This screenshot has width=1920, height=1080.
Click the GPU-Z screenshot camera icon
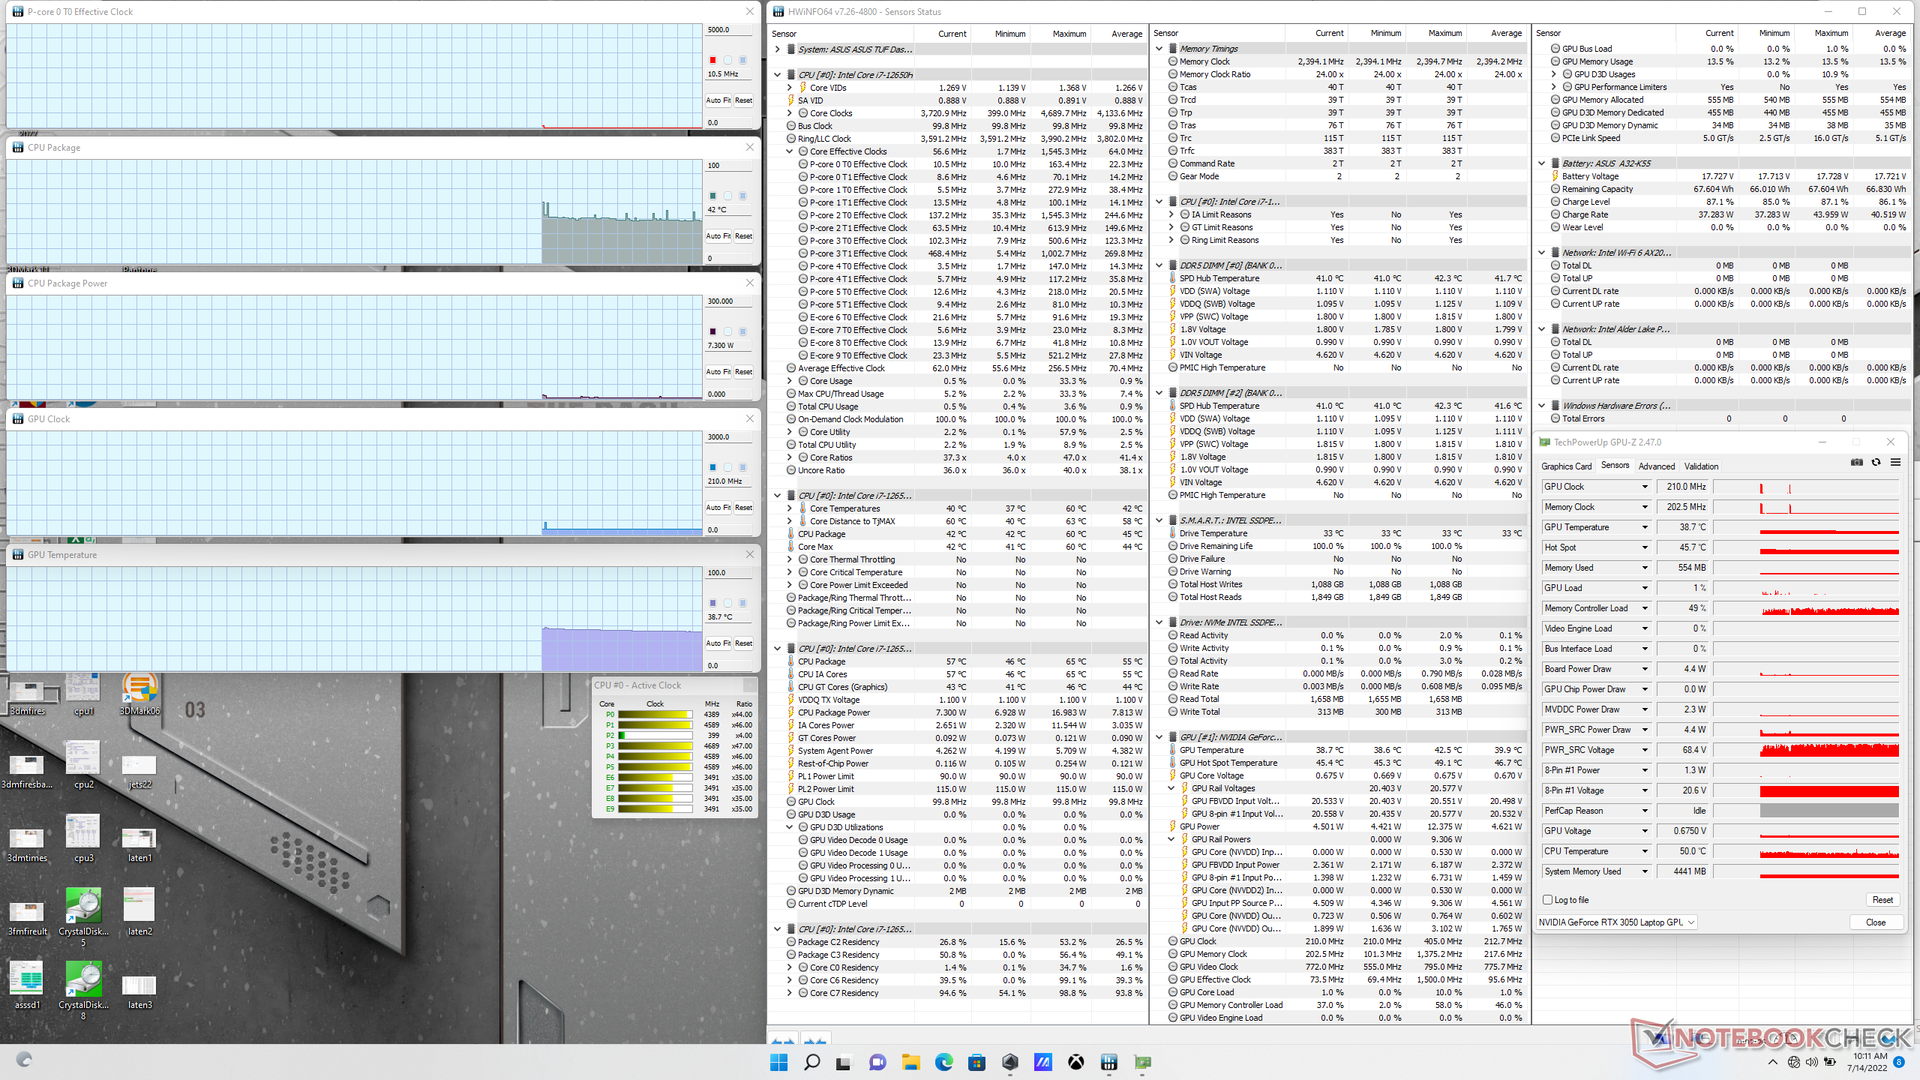point(1857,462)
